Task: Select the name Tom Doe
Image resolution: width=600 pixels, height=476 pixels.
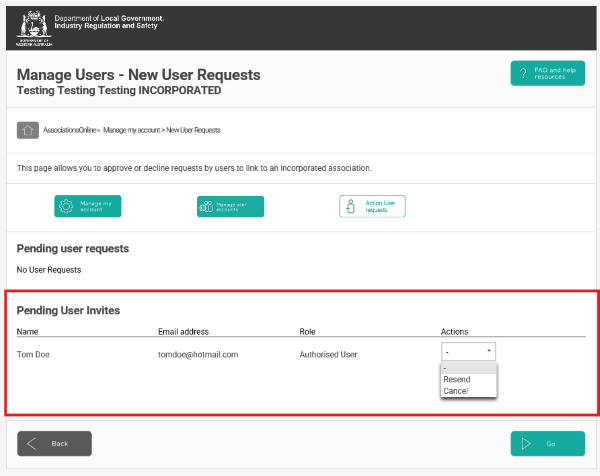Action: pyautogui.click(x=33, y=355)
